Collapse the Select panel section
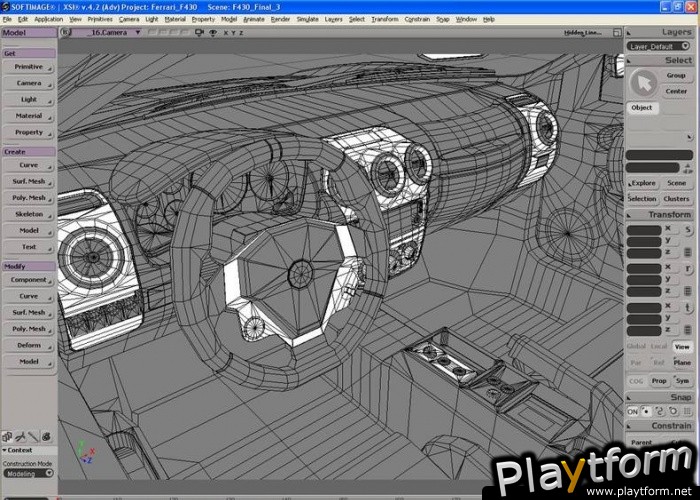 [x=629, y=61]
